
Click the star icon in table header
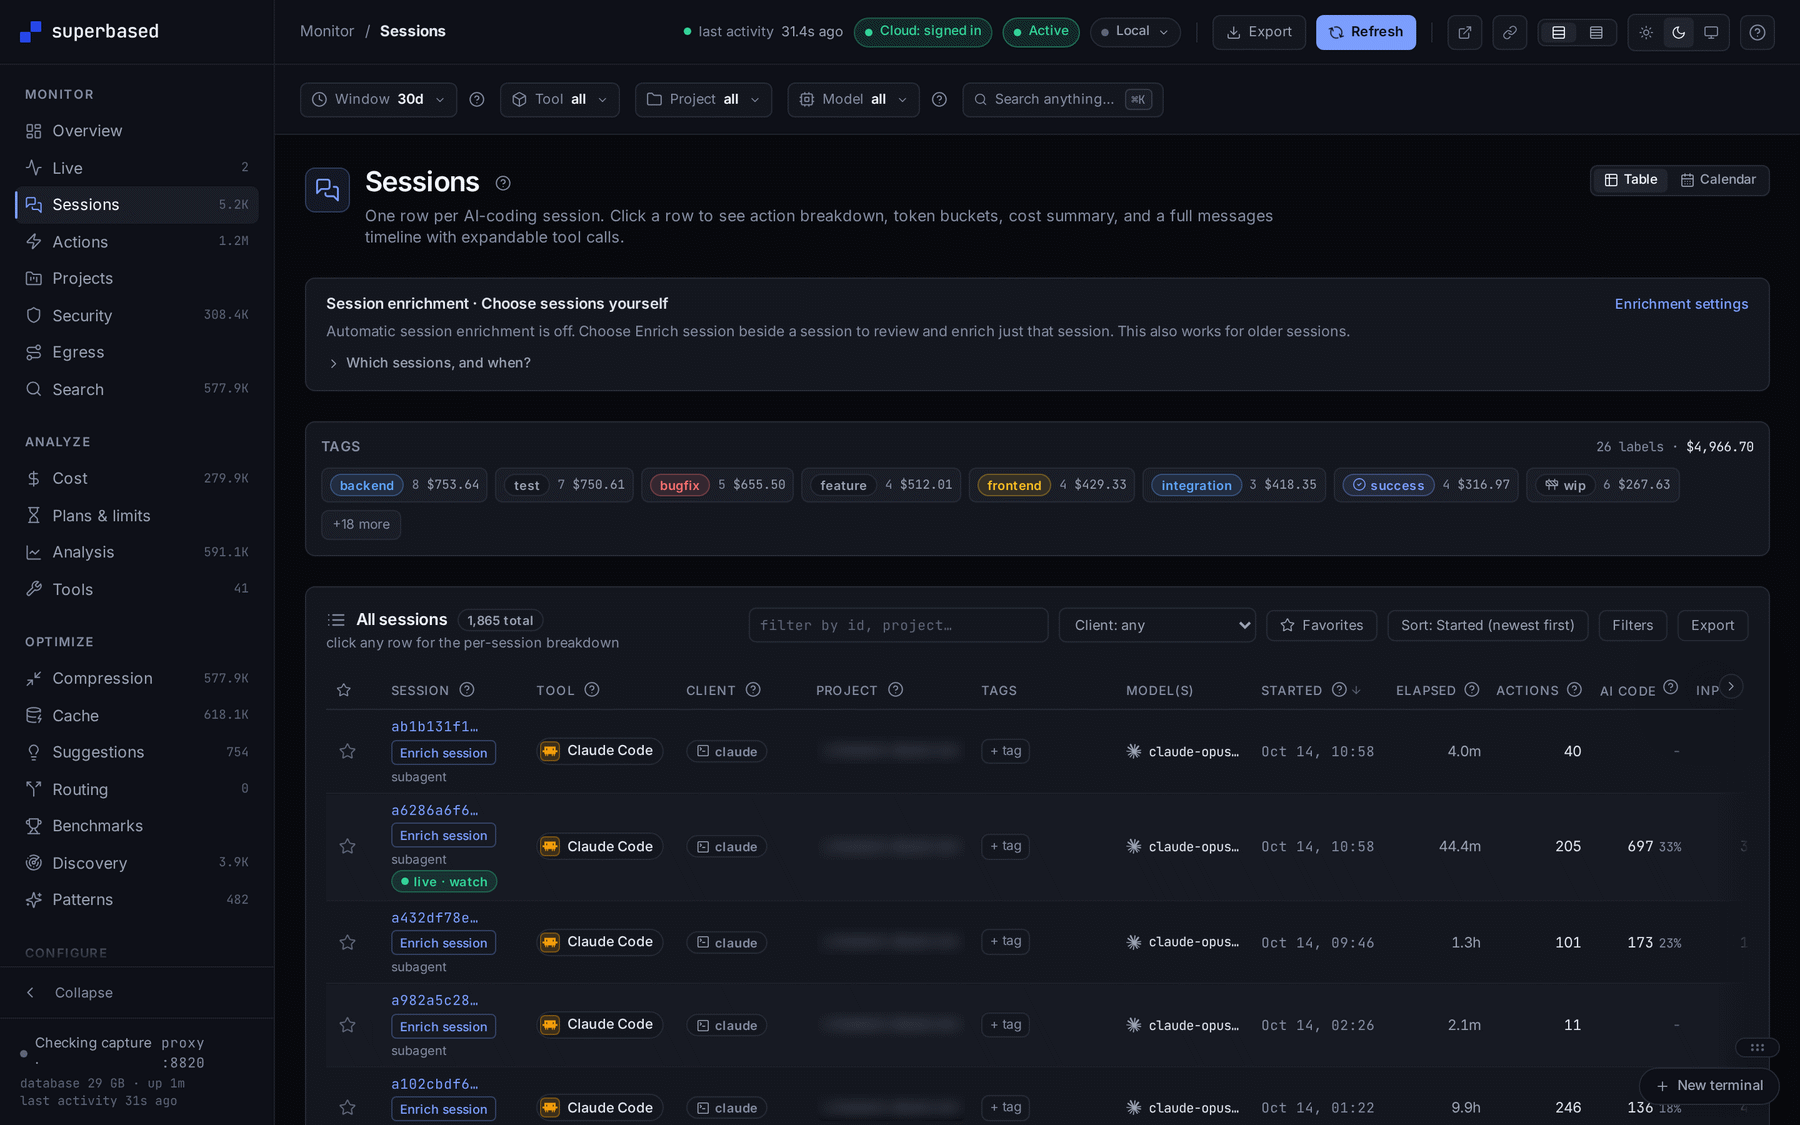click(x=344, y=690)
